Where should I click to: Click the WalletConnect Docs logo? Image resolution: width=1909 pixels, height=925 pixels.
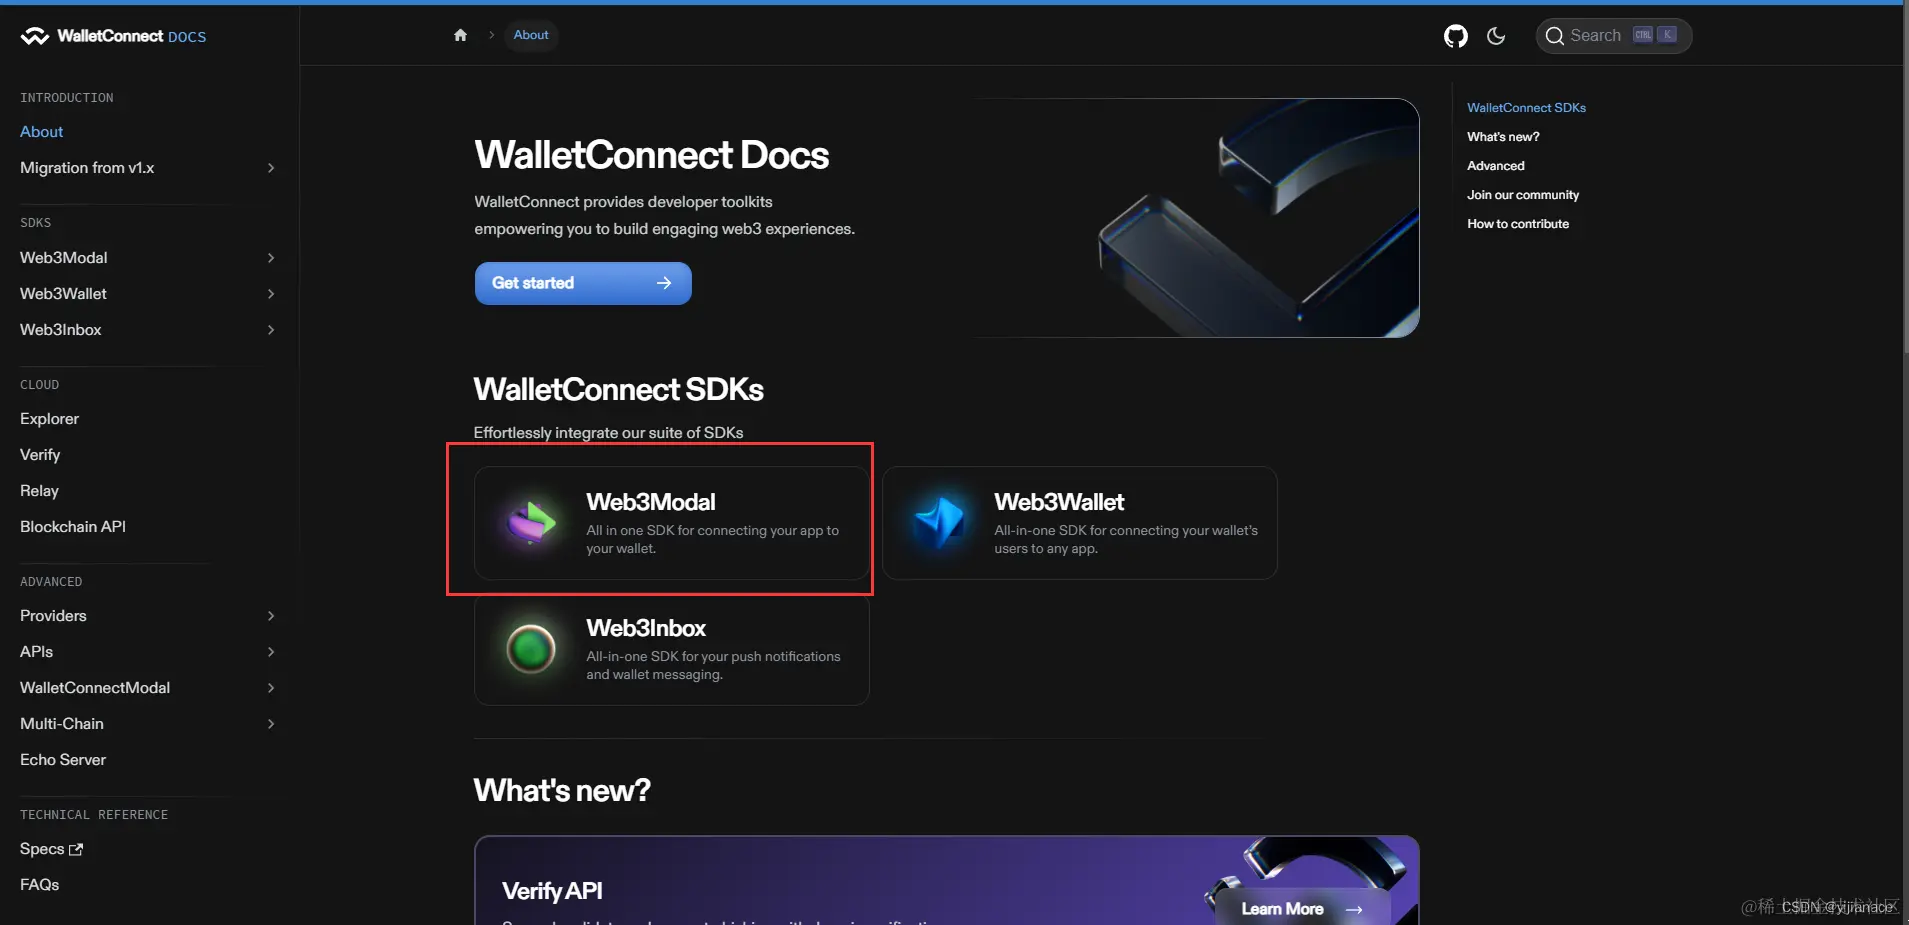[113, 36]
